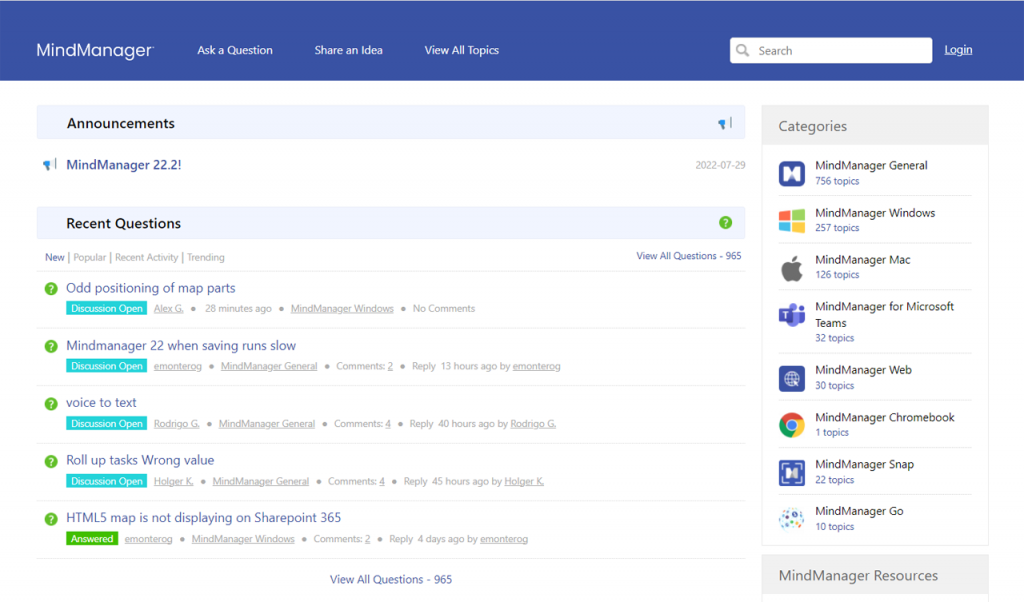1024x602 pixels.
Task: Select the Recent Activity filter tab
Action: pos(146,257)
